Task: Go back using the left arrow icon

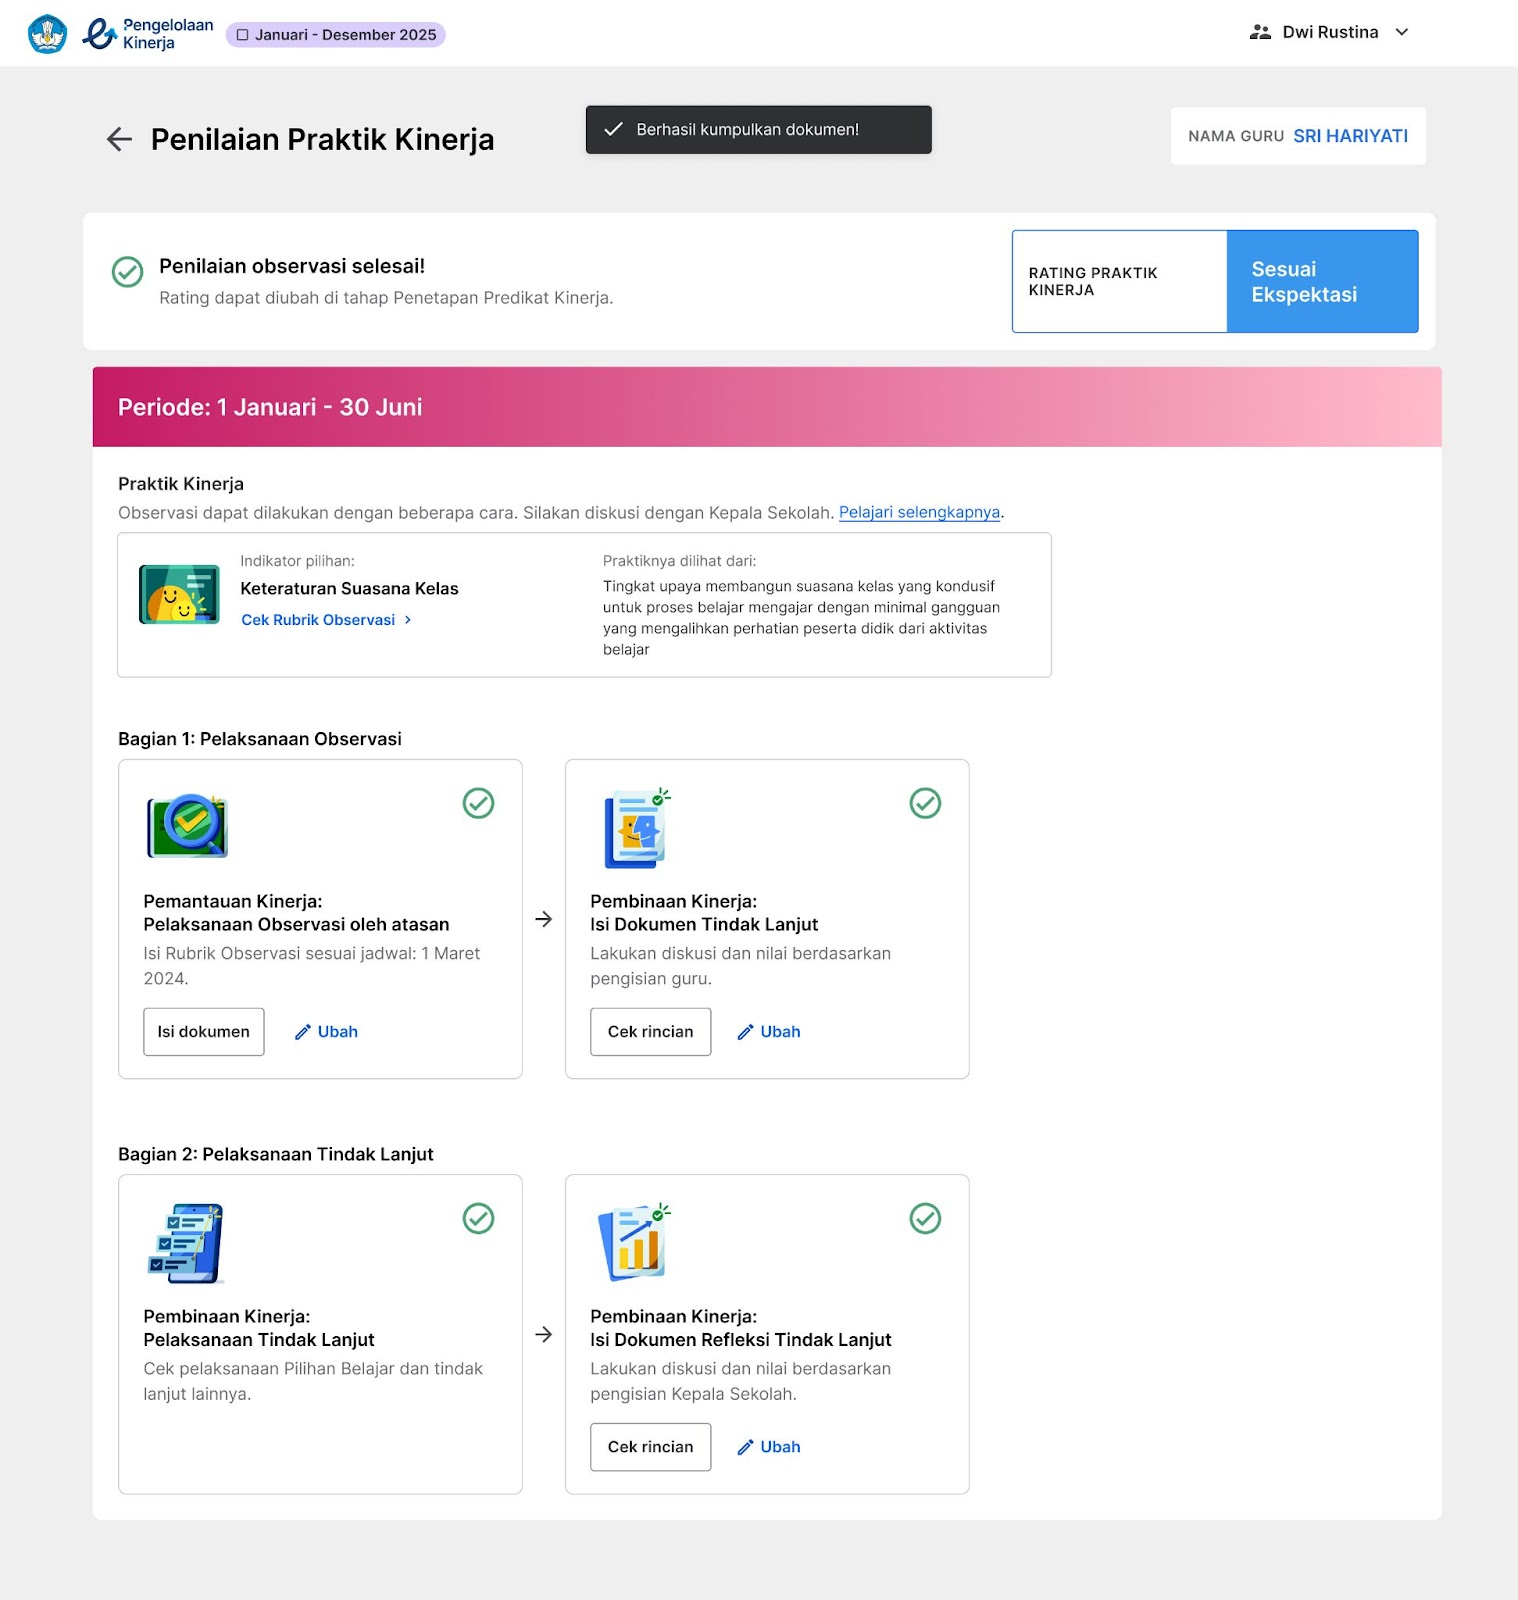Action: pyautogui.click(x=119, y=139)
